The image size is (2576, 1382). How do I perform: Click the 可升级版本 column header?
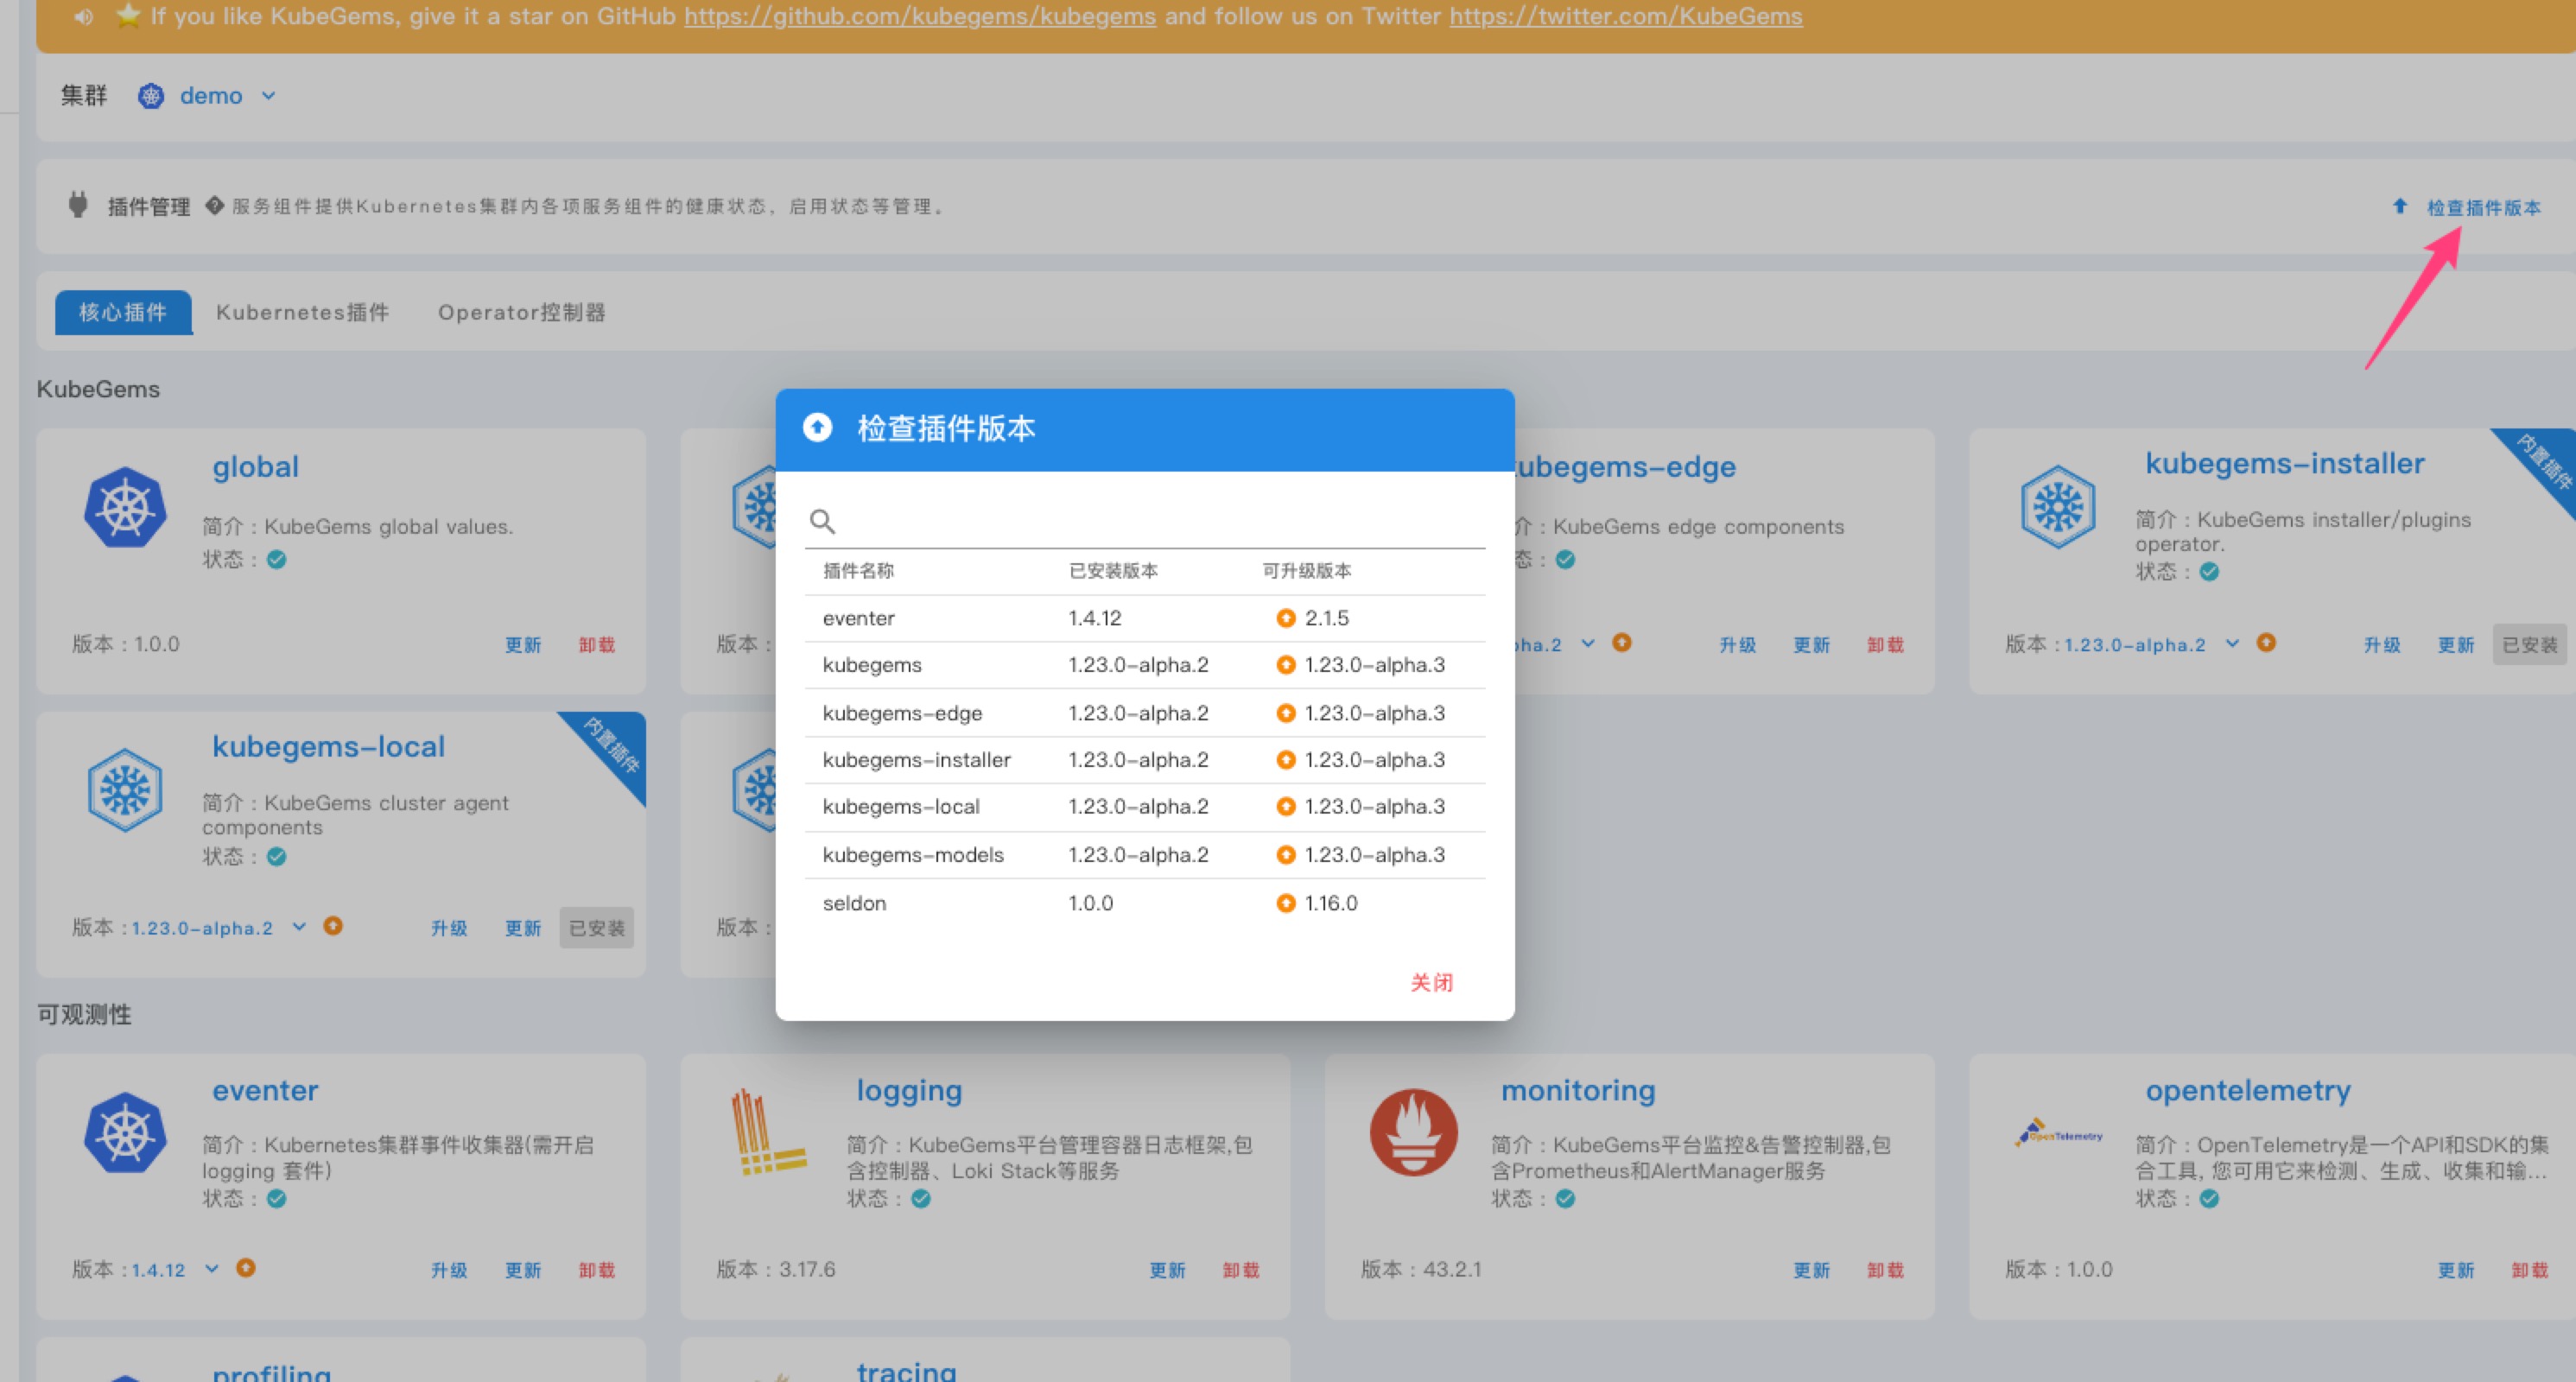click(x=1307, y=571)
